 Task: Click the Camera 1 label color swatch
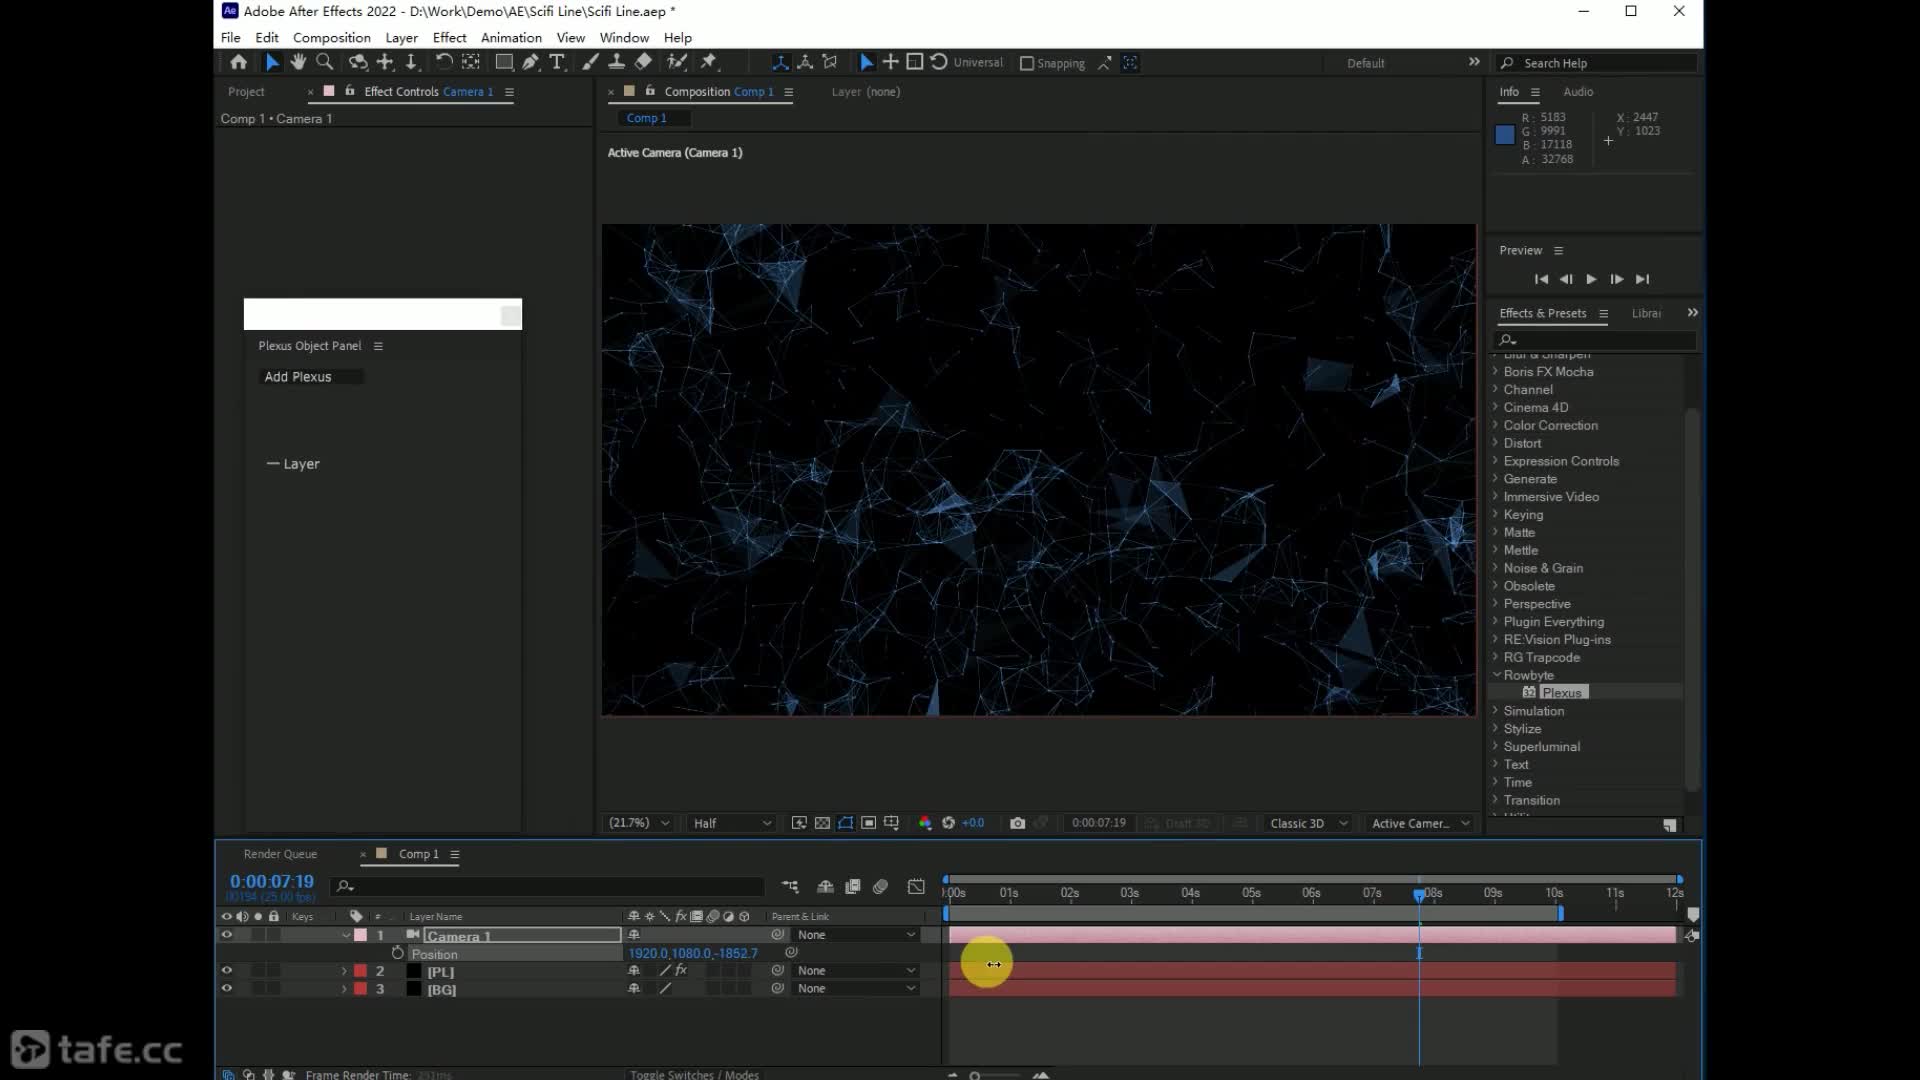[360, 935]
